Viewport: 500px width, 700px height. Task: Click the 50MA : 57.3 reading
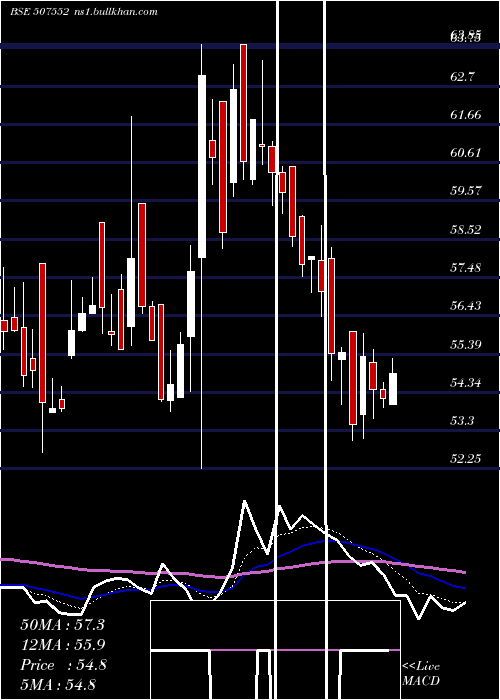pyautogui.click(x=62, y=625)
